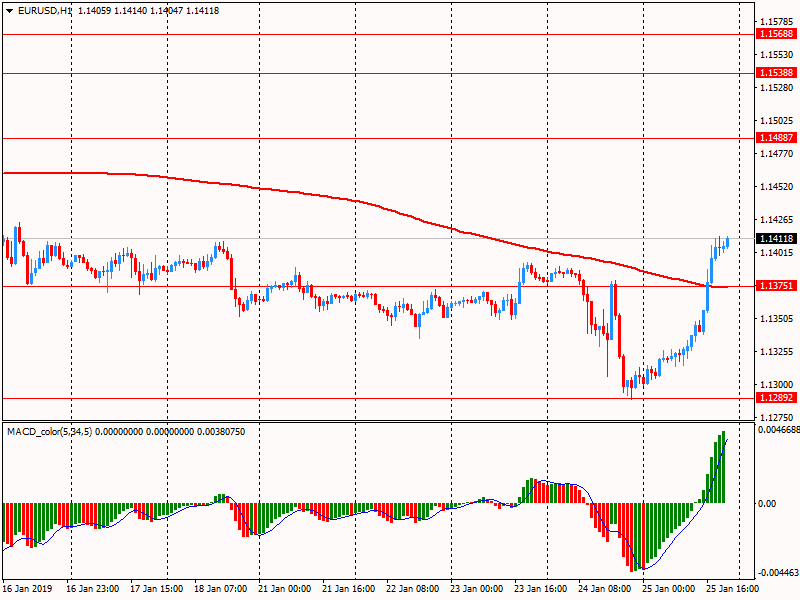The width and height of the screenshot is (800, 600).
Task: Click the 1.14015 price scale label
Action: click(x=777, y=253)
